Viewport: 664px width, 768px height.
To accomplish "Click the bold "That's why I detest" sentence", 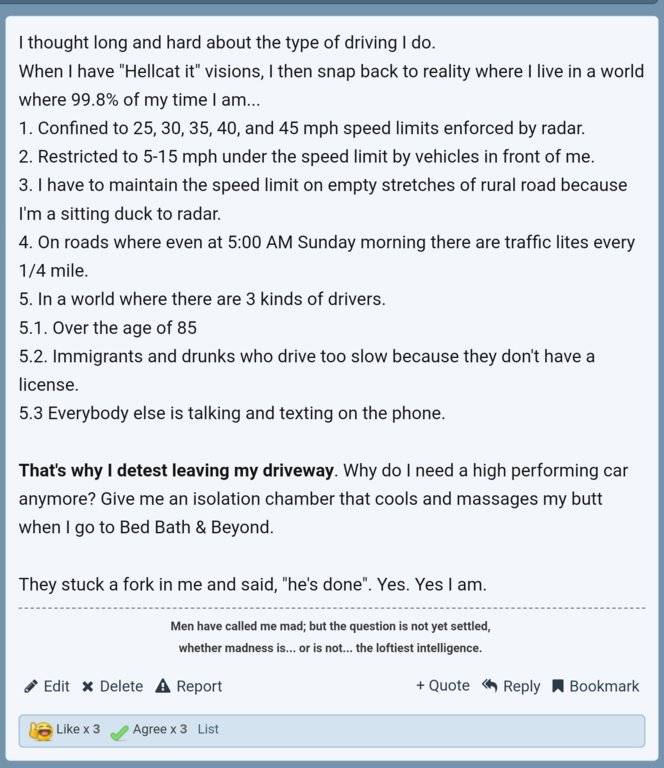I will pyautogui.click(x=176, y=469).
